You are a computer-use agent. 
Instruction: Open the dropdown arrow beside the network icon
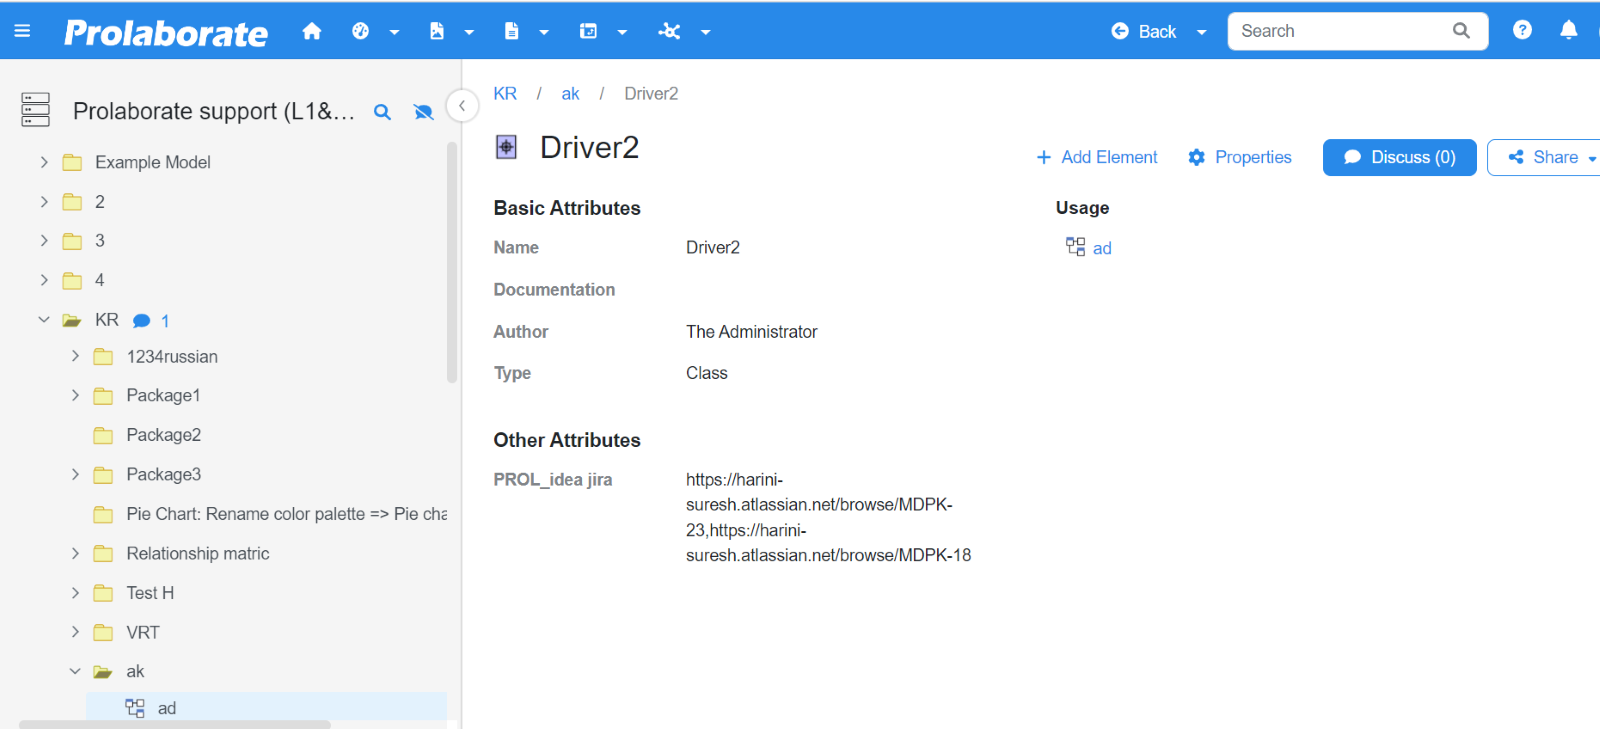[x=705, y=32]
